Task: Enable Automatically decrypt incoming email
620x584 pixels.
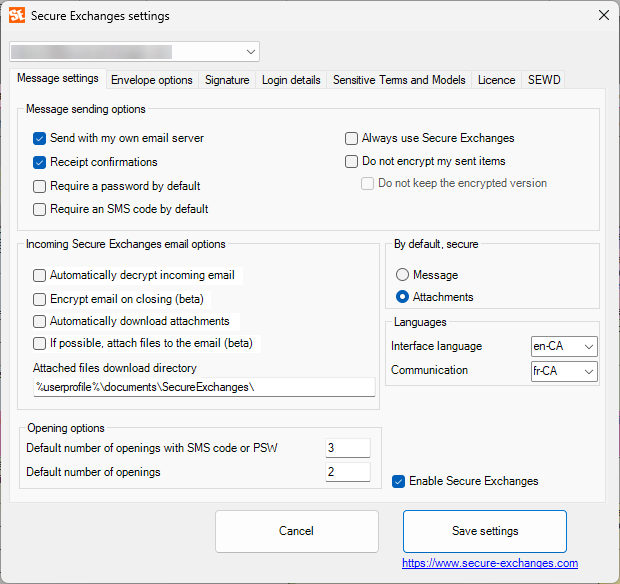Action: pyautogui.click(x=40, y=275)
